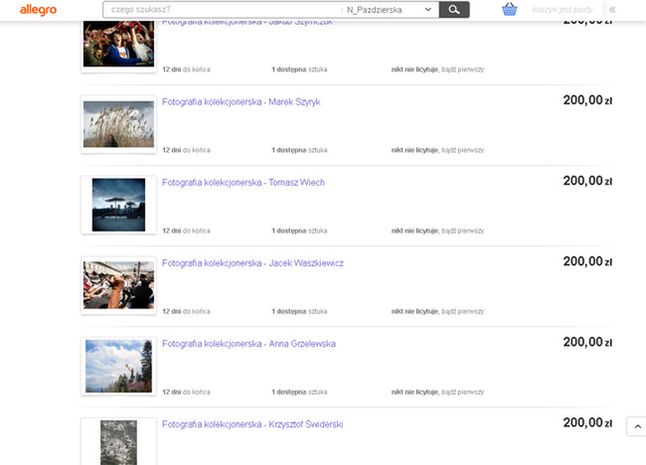Click the allegro logo
This screenshot has width=646, height=465.
[38, 9]
